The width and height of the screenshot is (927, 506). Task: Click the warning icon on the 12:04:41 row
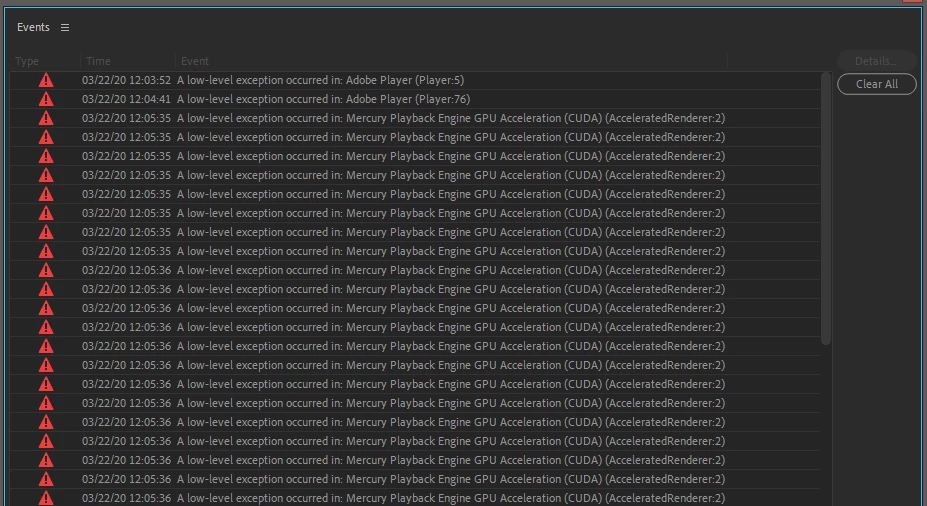(x=46, y=99)
